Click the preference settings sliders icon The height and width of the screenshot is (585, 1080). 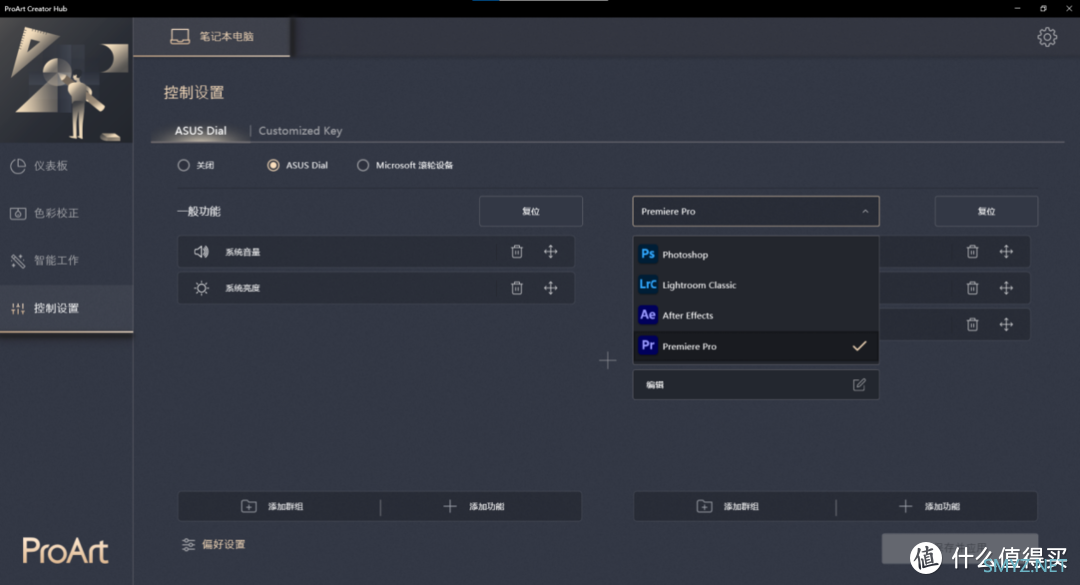(x=188, y=544)
